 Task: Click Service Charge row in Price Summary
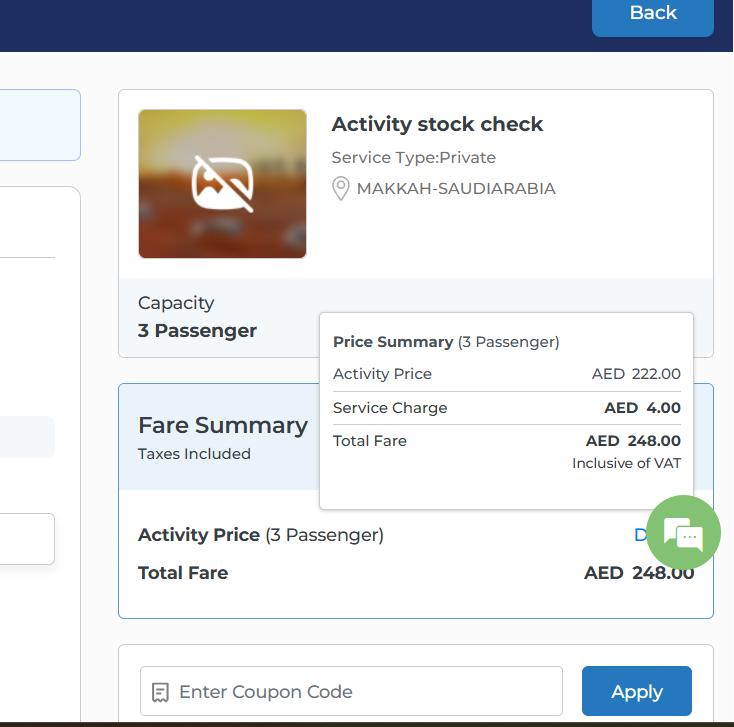pyautogui.click(x=390, y=408)
